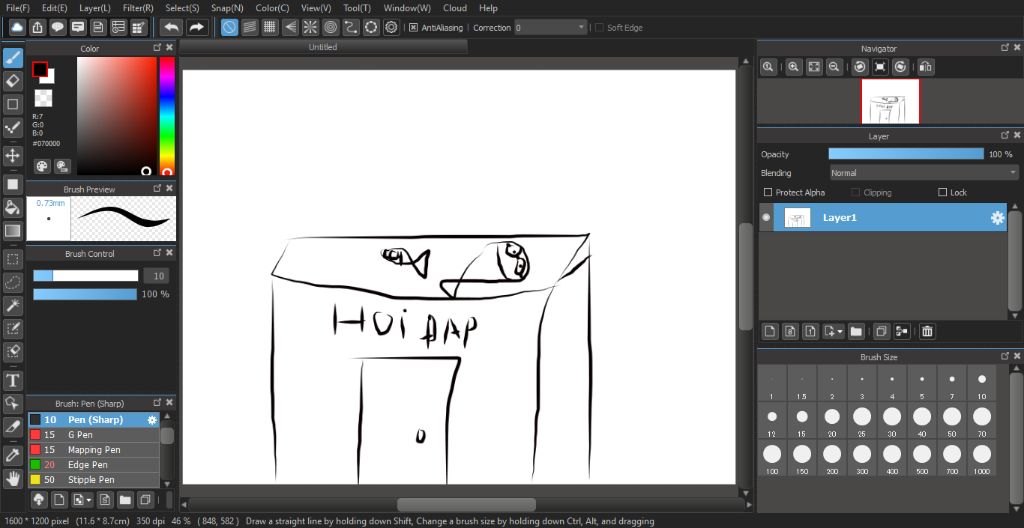
Task: Toggle AntiAliasing checkbox
Action: point(413,27)
